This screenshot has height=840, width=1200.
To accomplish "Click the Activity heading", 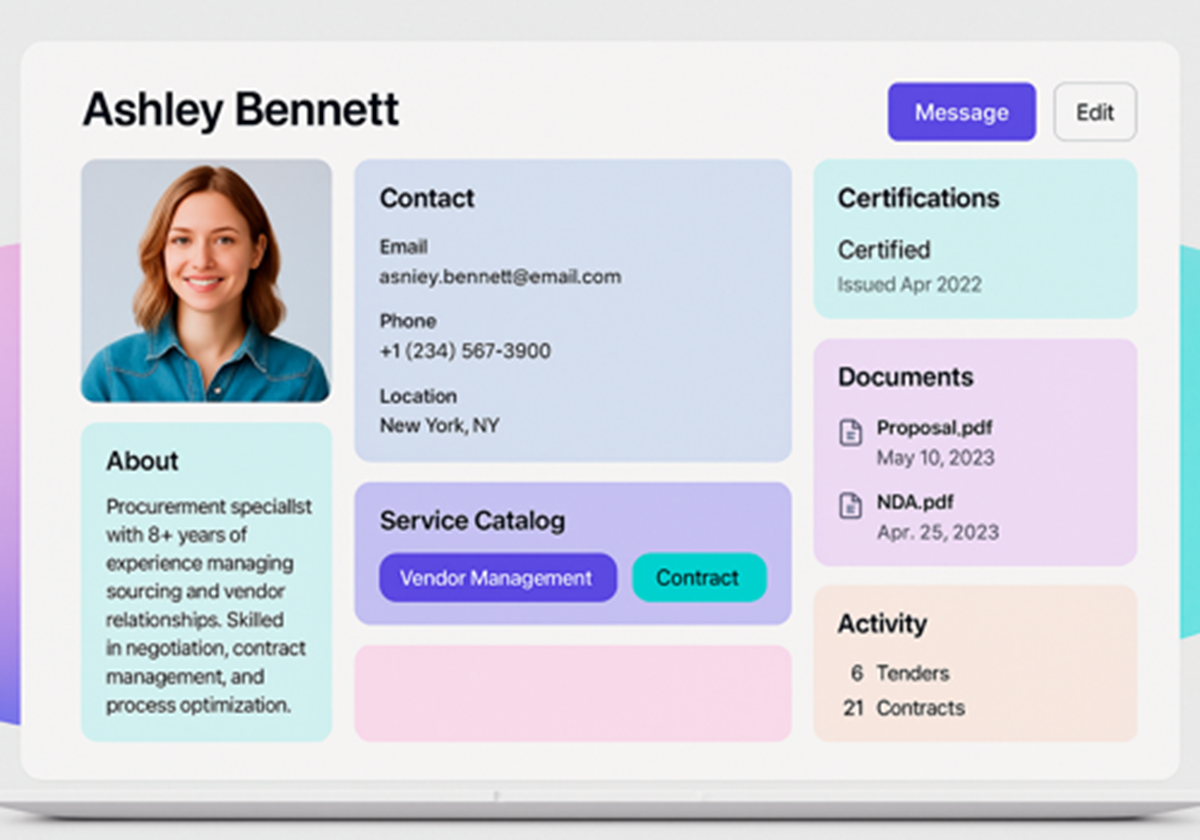I will 882,624.
